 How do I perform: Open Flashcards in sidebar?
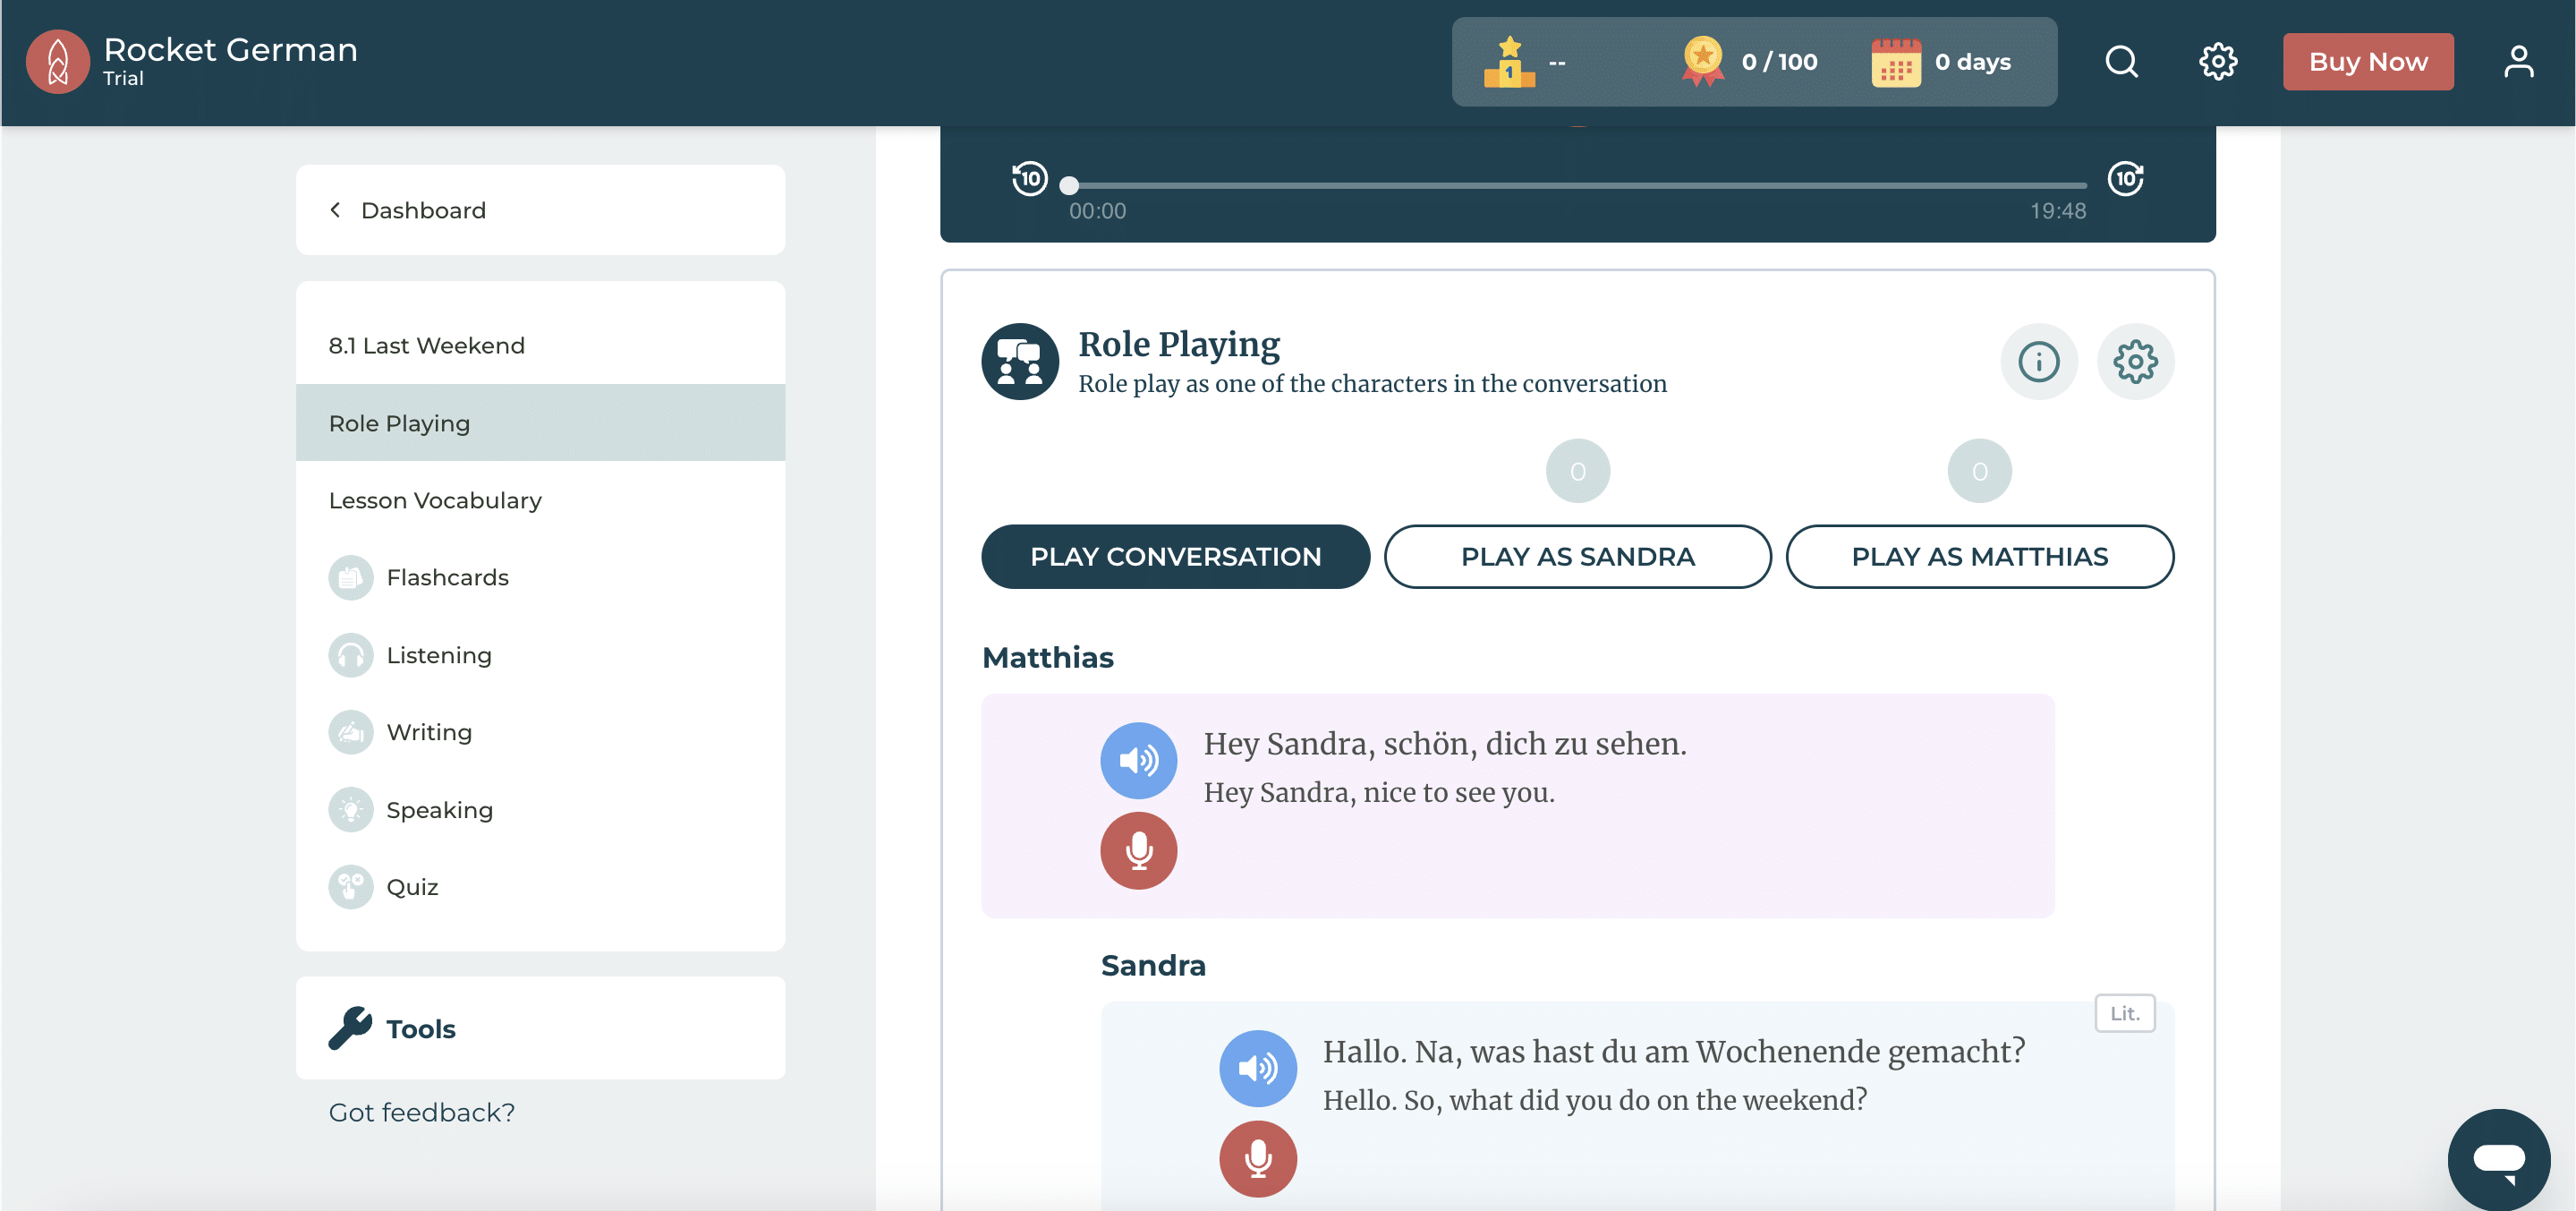pos(447,577)
